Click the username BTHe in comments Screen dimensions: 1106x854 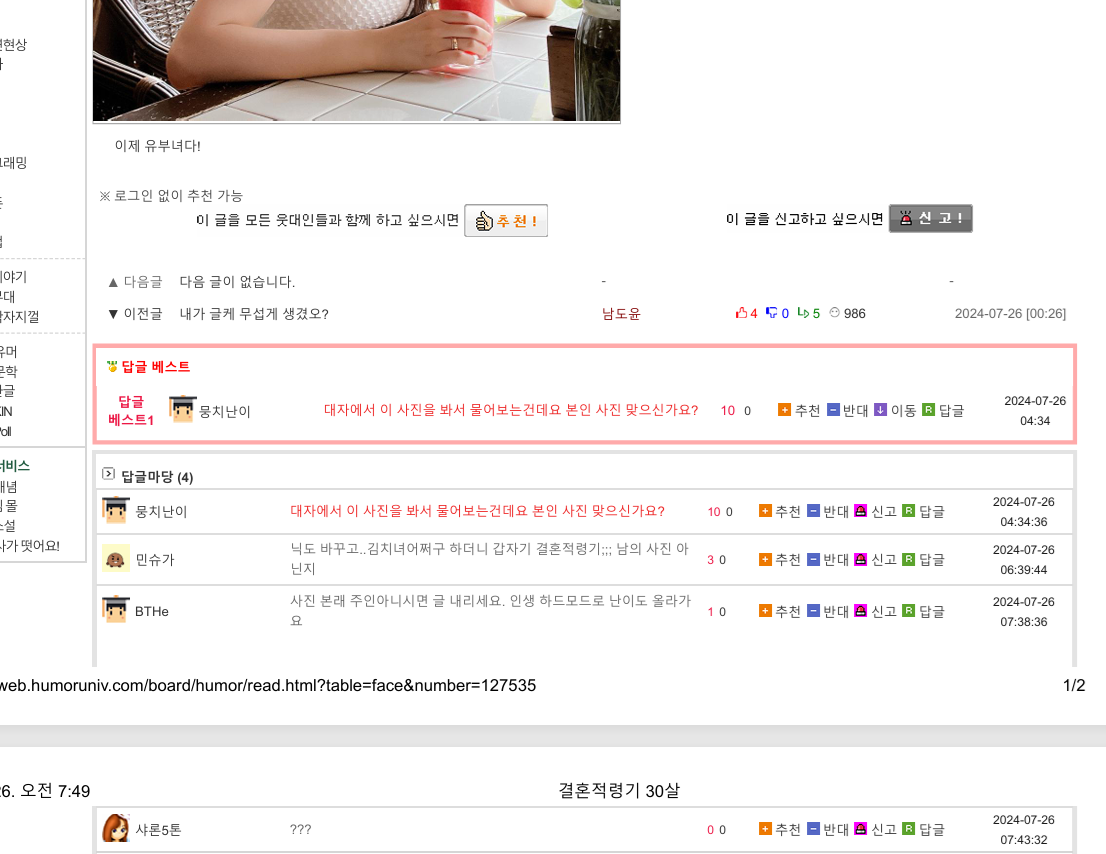click(152, 611)
